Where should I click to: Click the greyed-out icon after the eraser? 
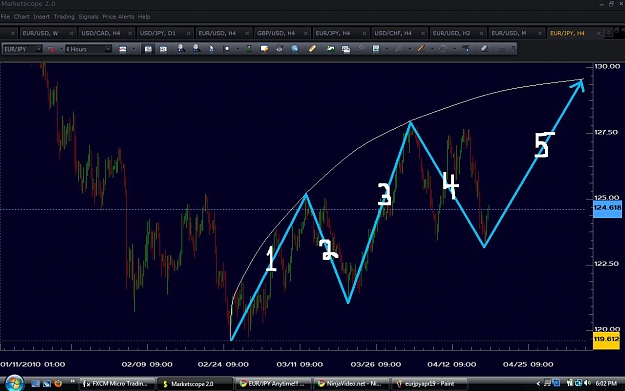click(502, 49)
